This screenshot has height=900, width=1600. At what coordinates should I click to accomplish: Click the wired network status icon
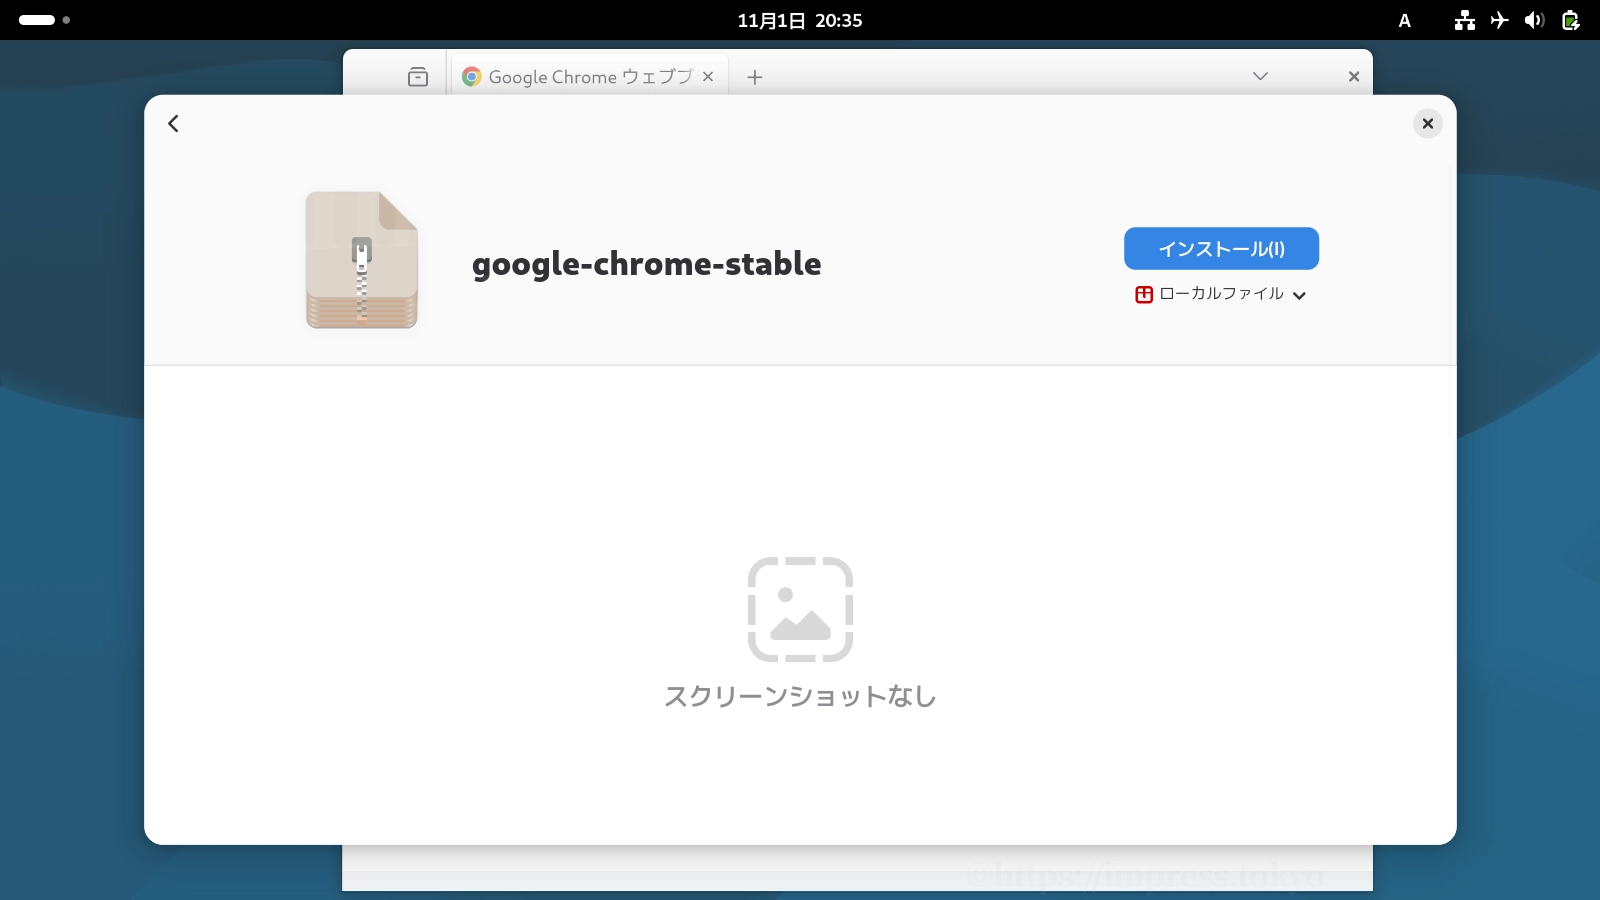1465,20
